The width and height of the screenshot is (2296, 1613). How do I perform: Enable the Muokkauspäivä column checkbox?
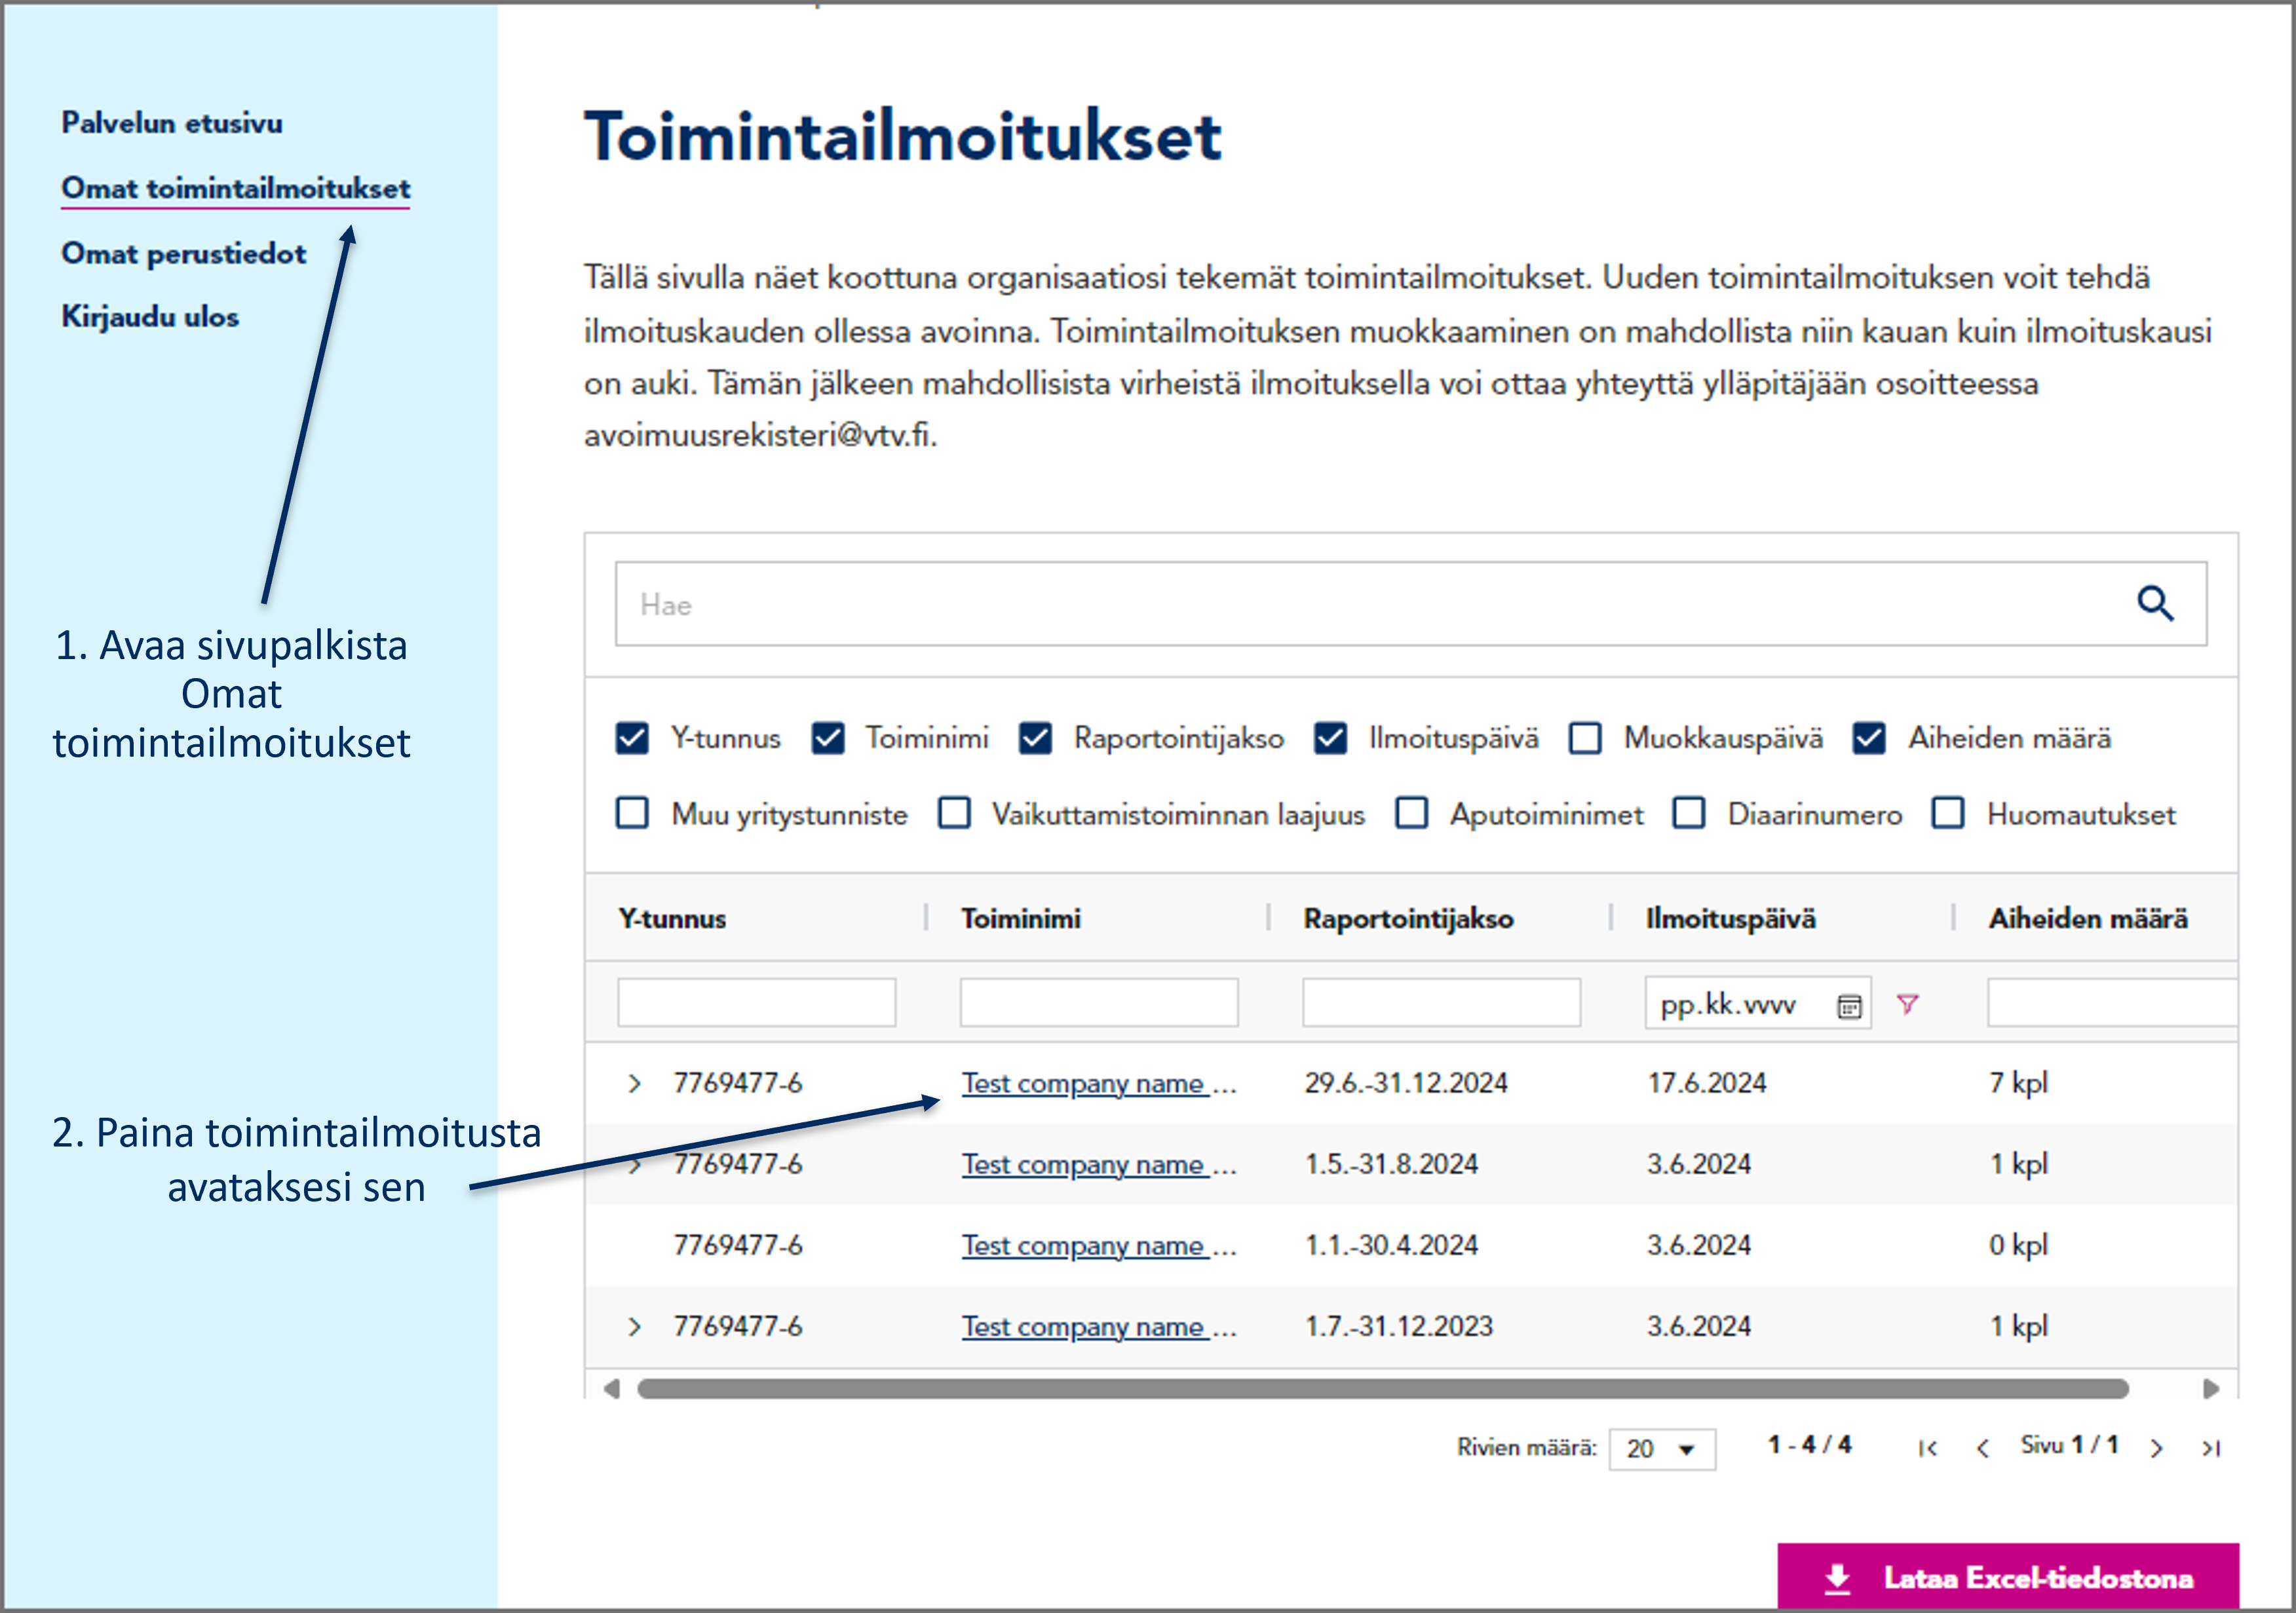(1585, 738)
